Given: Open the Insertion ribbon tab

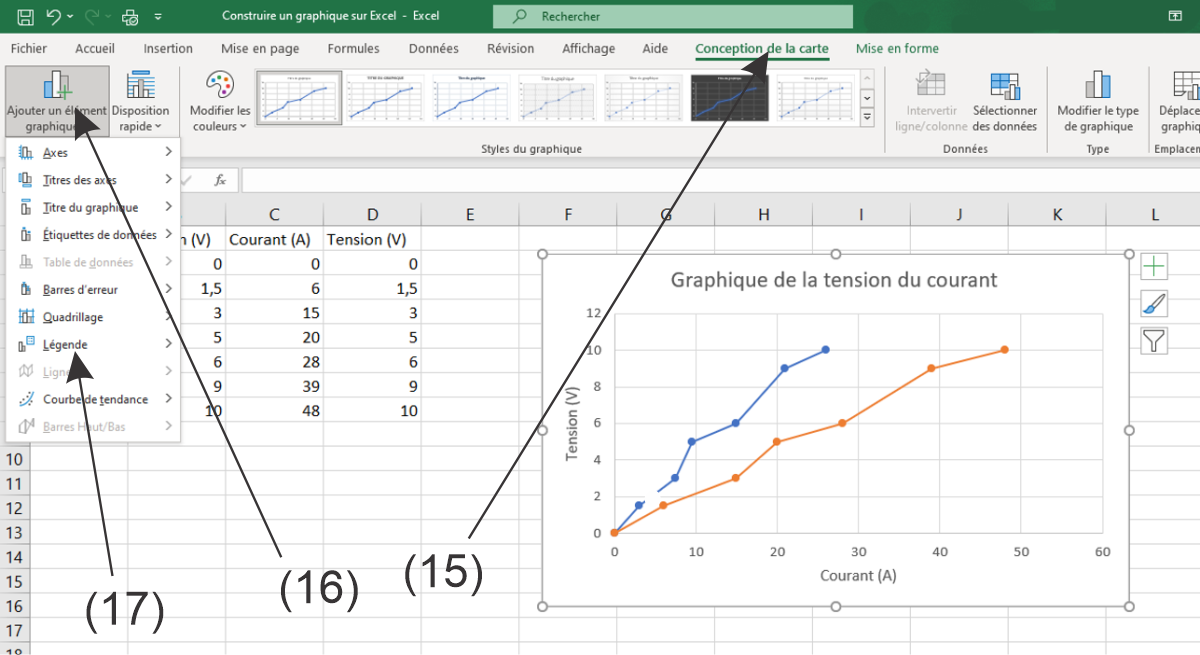Looking at the screenshot, I should [x=168, y=49].
